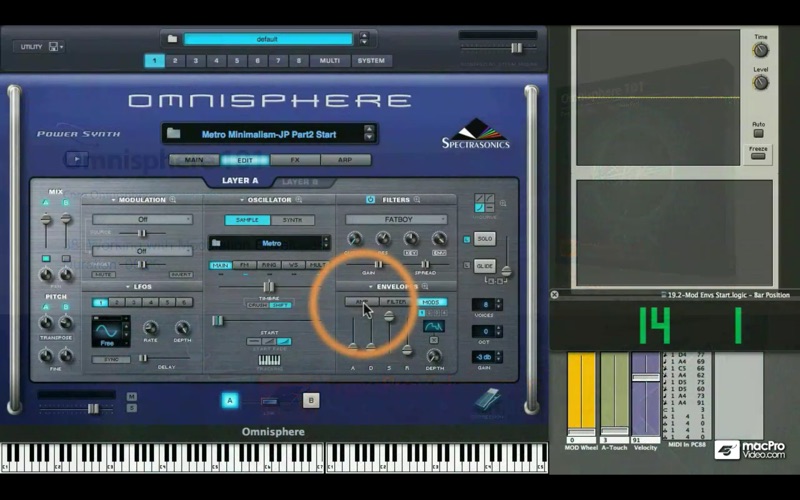Open the SYSTEM tab

(371, 61)
